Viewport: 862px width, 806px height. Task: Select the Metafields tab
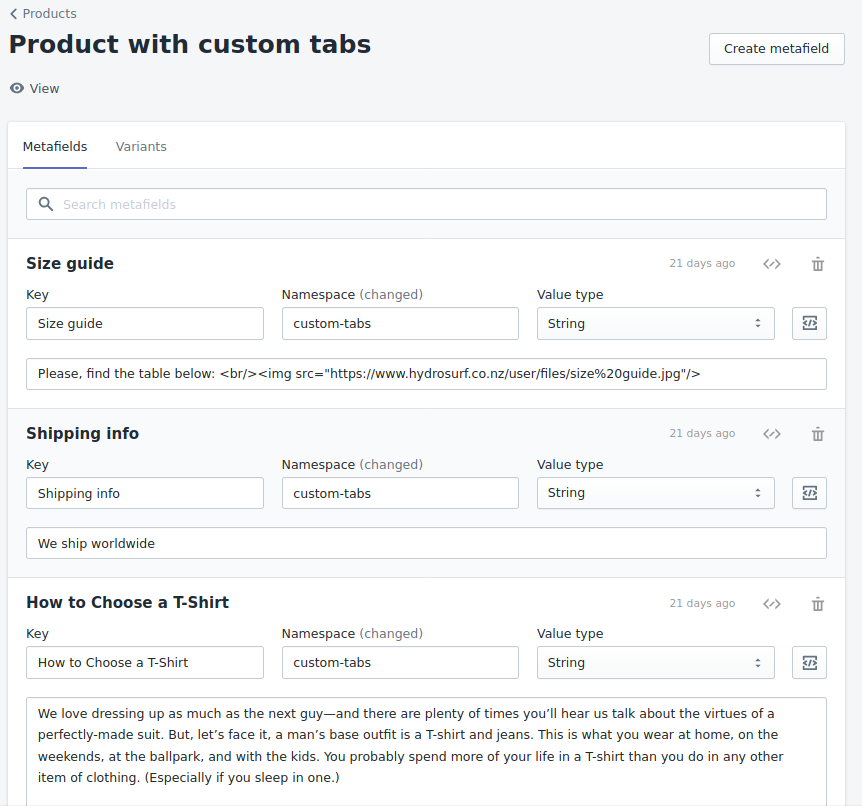pyautogui.click(x=55, y=147)
